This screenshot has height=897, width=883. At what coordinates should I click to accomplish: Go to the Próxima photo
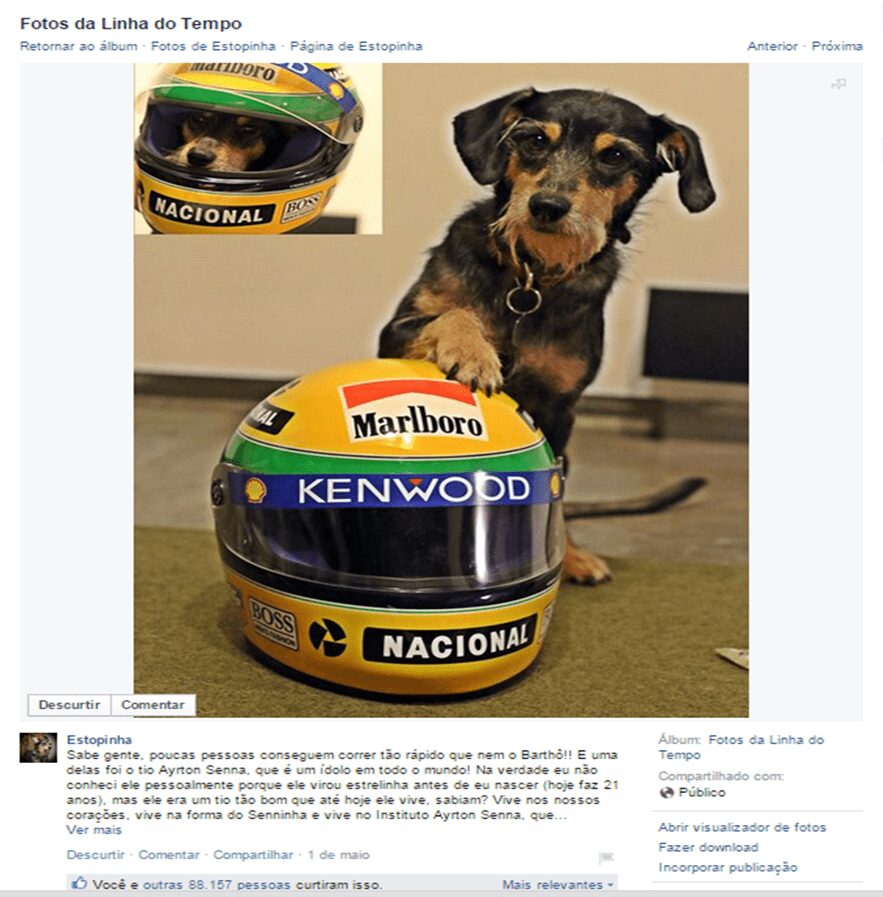click(x=837, y=46)
